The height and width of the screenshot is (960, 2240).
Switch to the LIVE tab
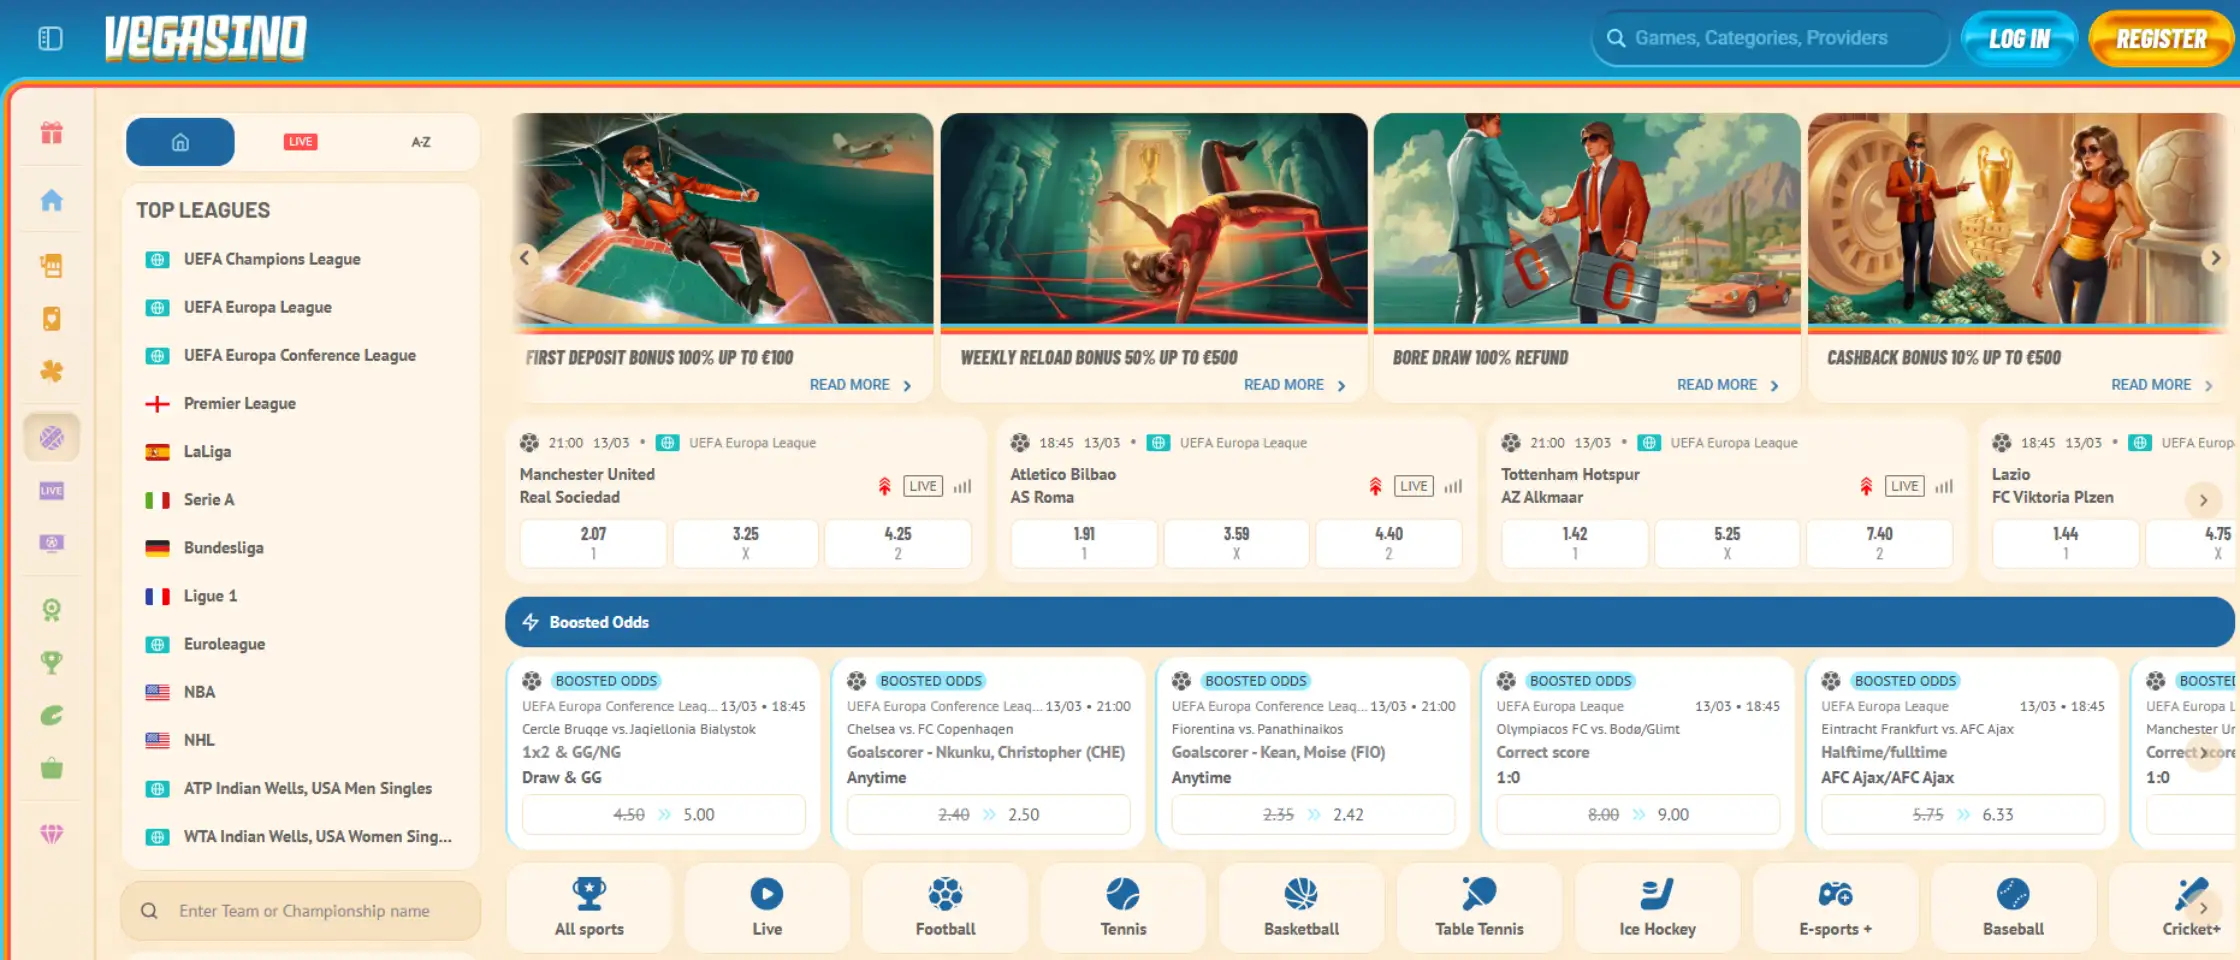pos(300,142)
